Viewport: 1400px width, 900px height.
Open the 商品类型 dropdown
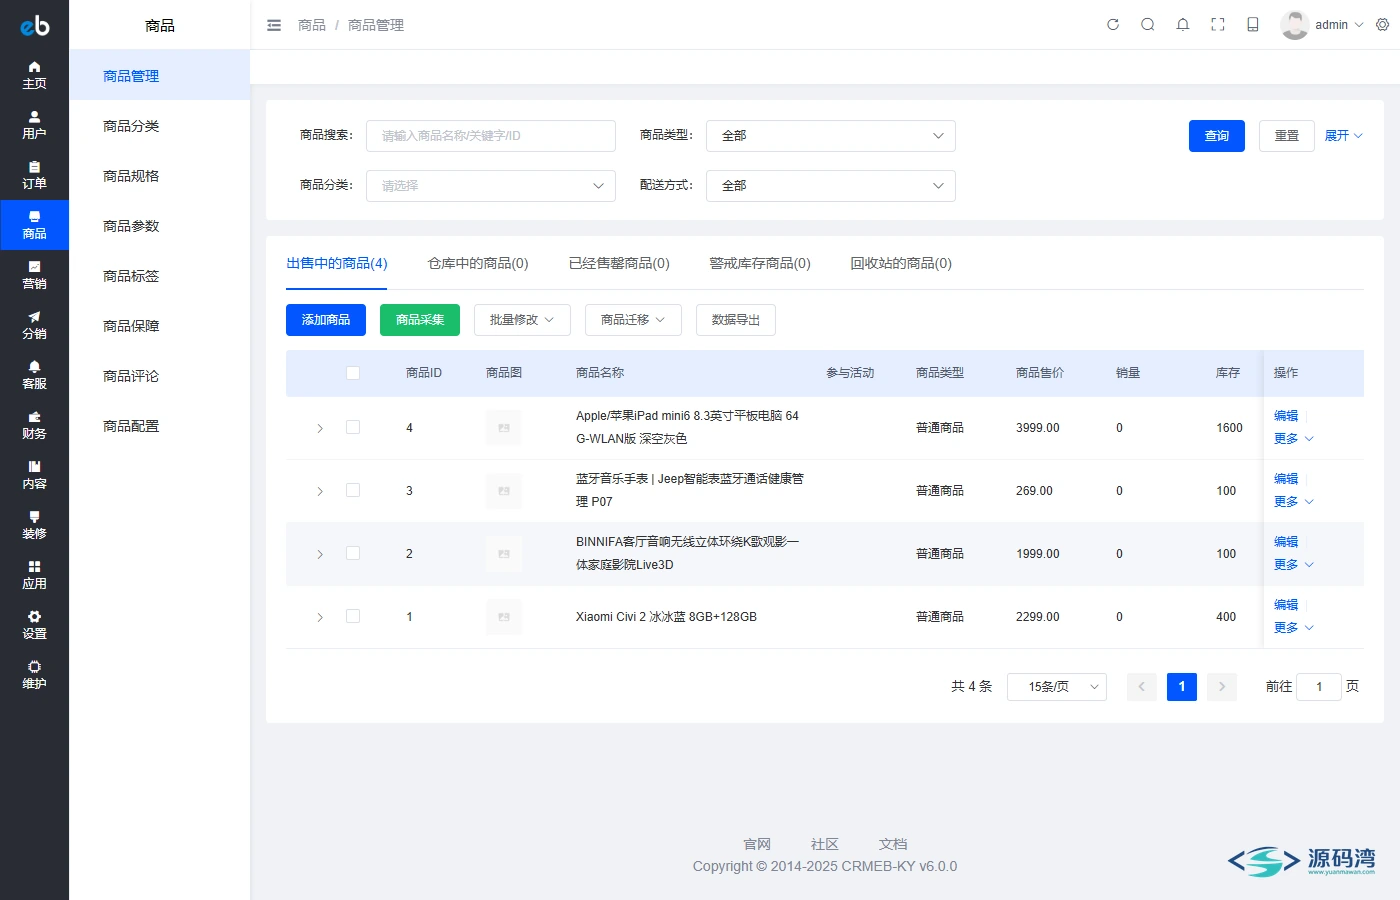831,136
